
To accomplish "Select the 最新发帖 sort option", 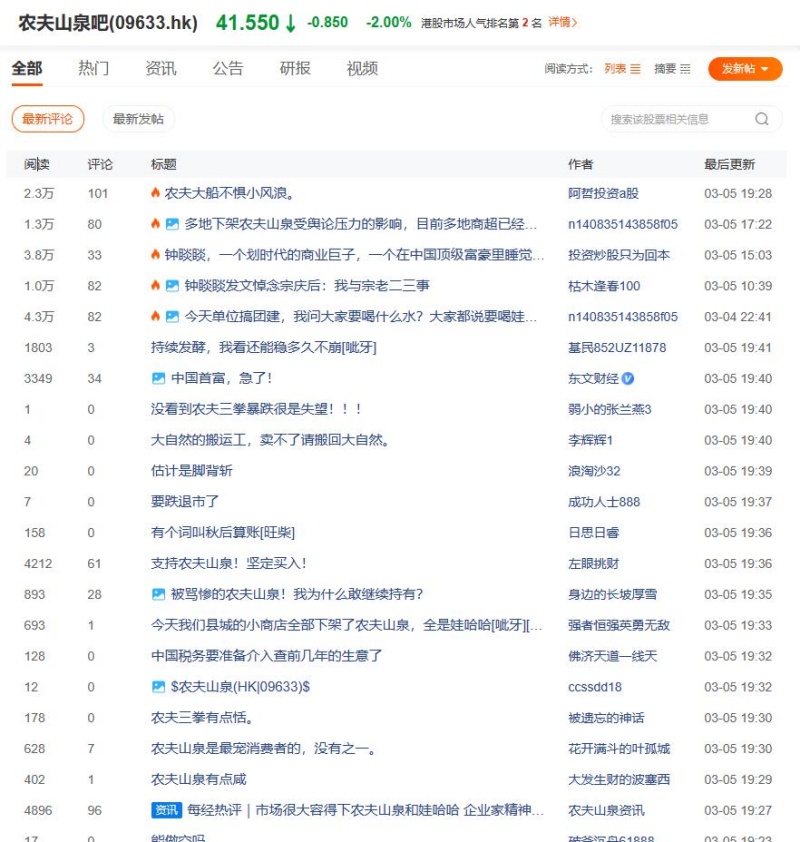I will pos(138,119).
